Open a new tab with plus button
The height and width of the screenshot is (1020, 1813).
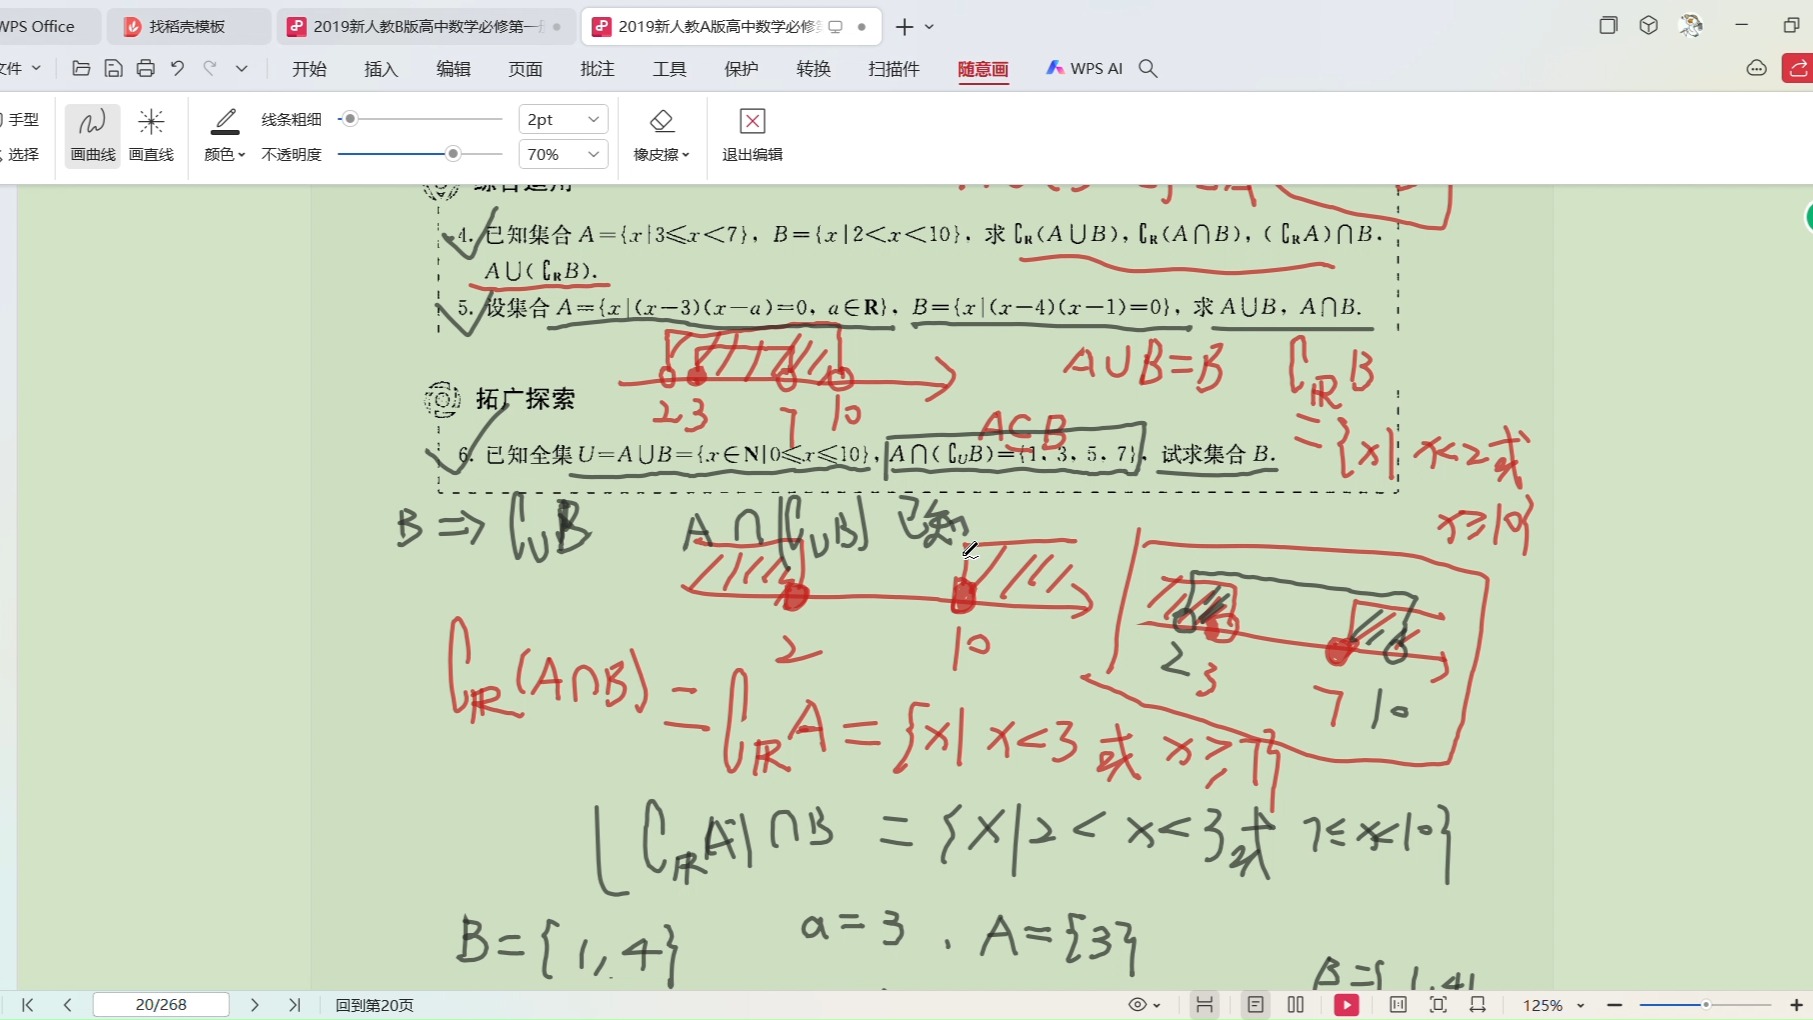pyautogui.click(x=904, y=27)
